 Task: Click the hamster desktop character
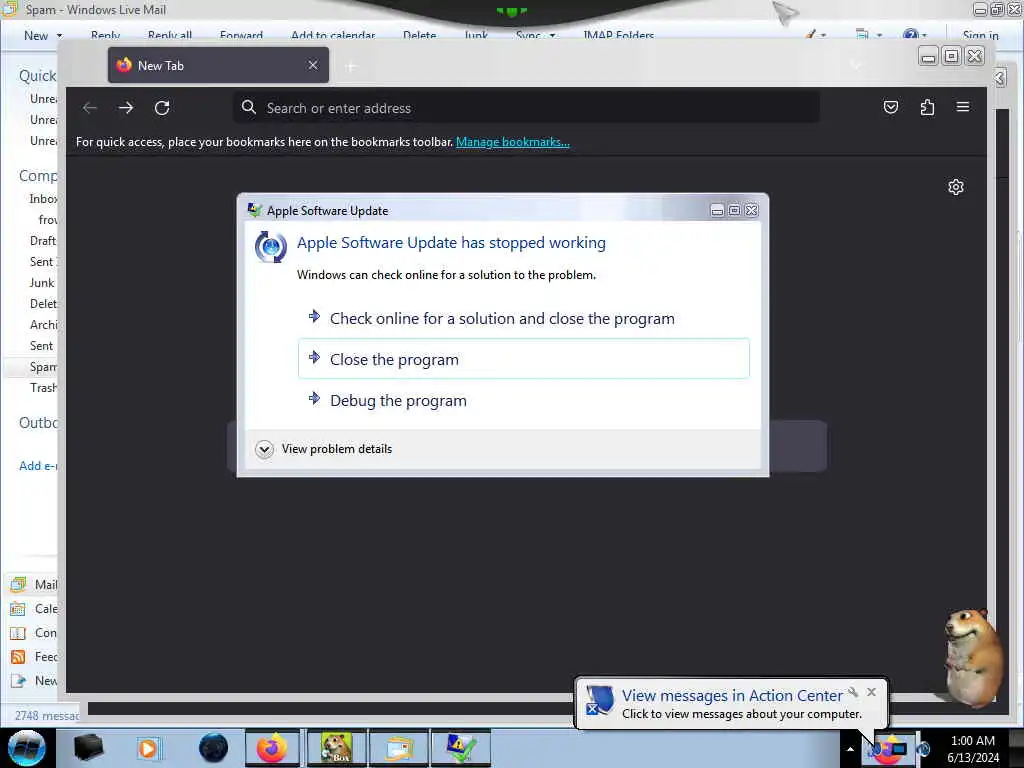pos(972,657)
